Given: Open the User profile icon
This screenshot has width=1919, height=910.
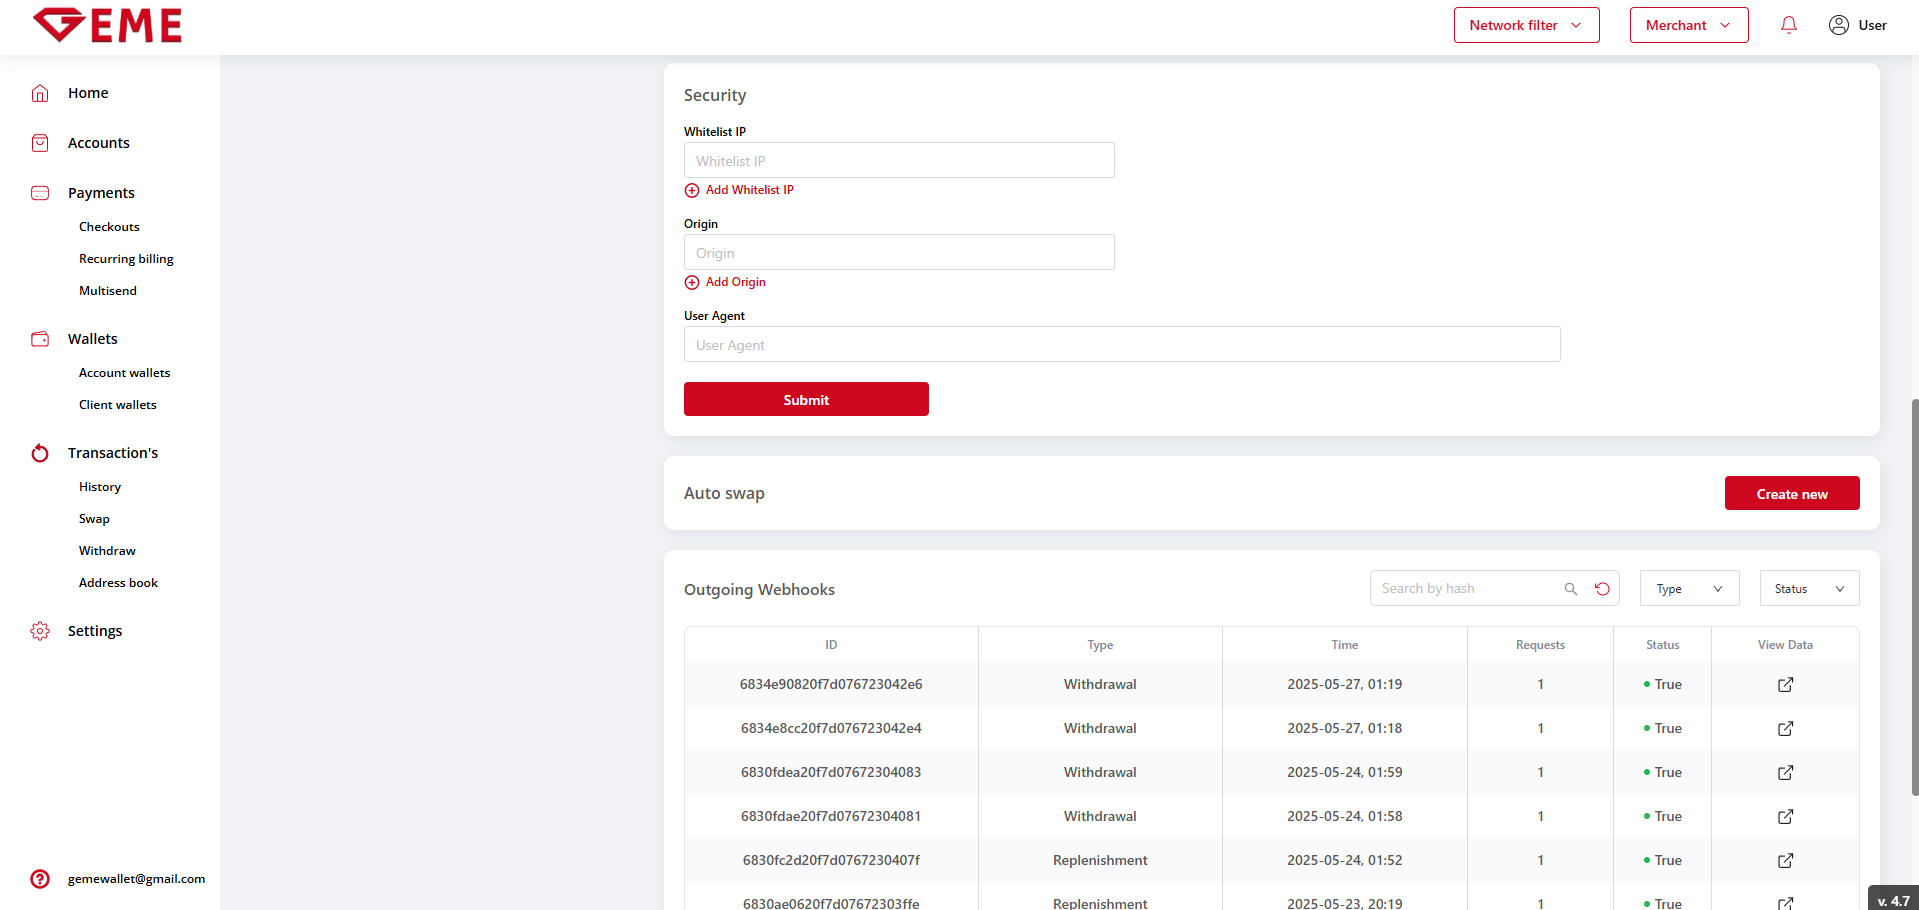Looking at the screenshot, I should pyautogui.click(x=1838, y=25).
